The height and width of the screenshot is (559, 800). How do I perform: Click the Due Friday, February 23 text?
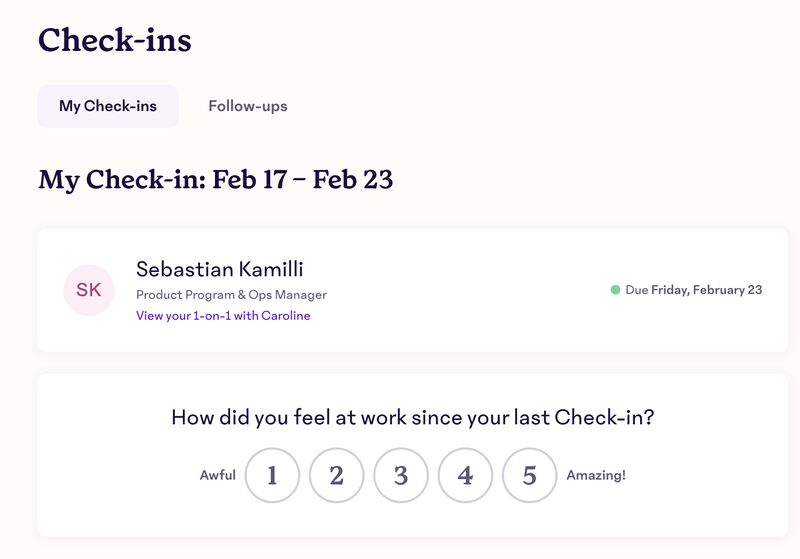coord(694,290)
